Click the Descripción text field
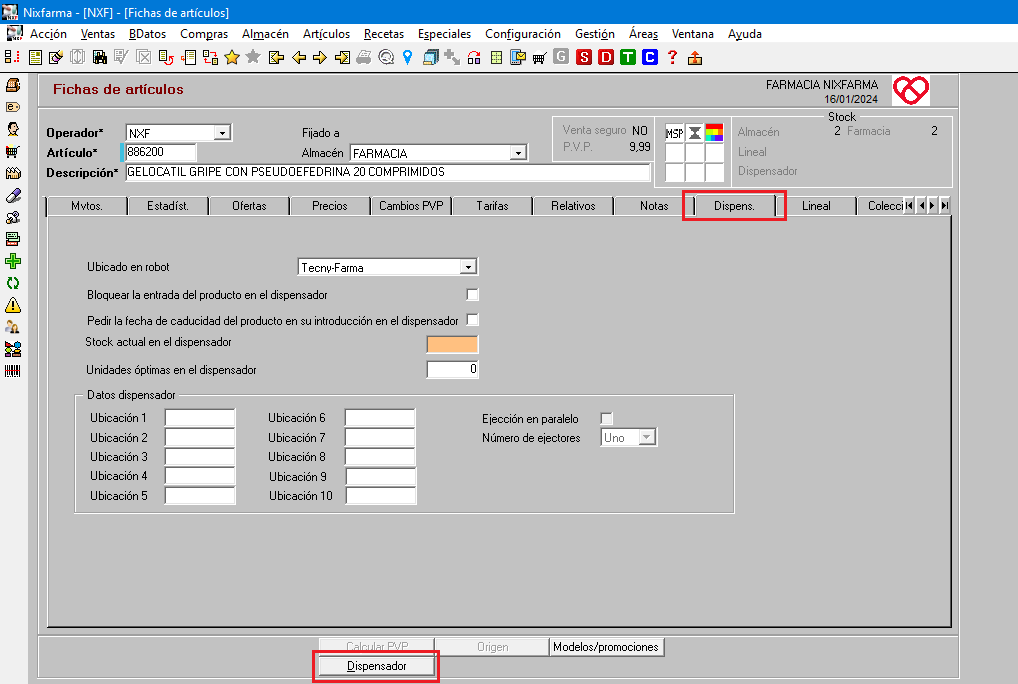 388,173
